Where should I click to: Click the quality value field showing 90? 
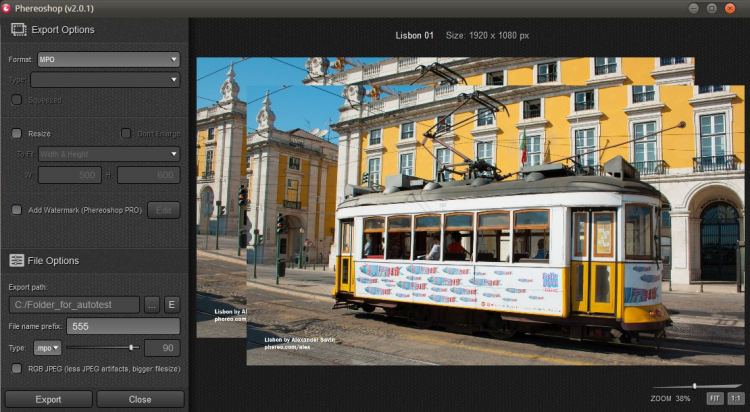click(x=162, y=348)
